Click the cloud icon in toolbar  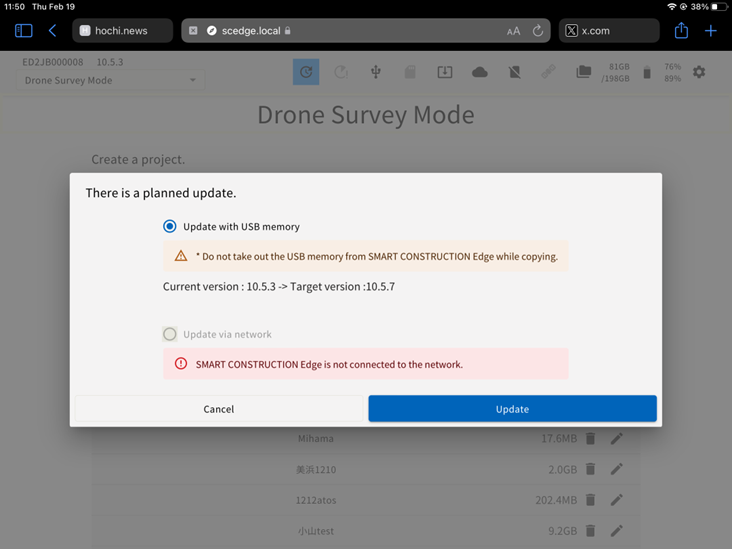pyautogui.click(x=480, y=72)
